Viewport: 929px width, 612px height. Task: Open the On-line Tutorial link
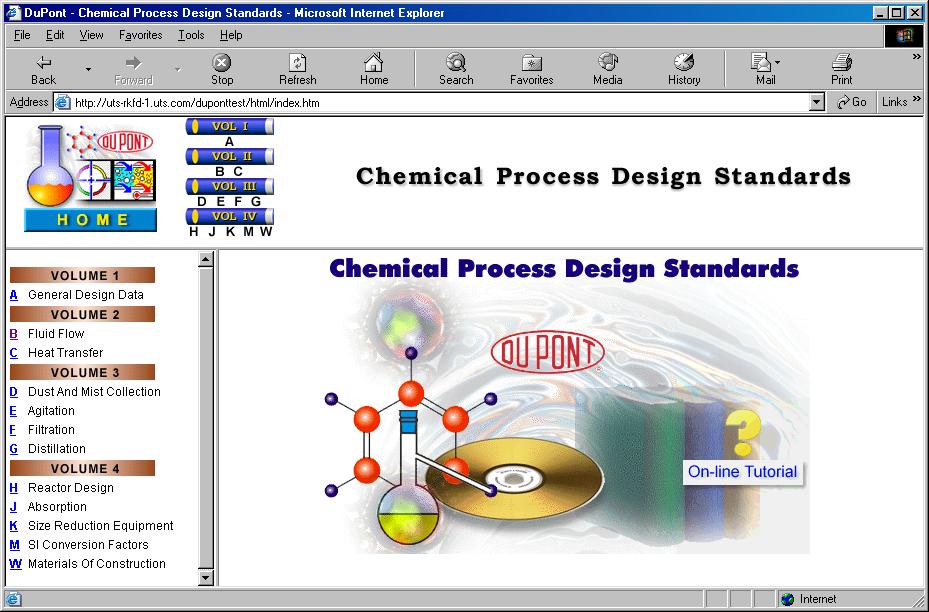pyautogui.click(x=741, y=472)
